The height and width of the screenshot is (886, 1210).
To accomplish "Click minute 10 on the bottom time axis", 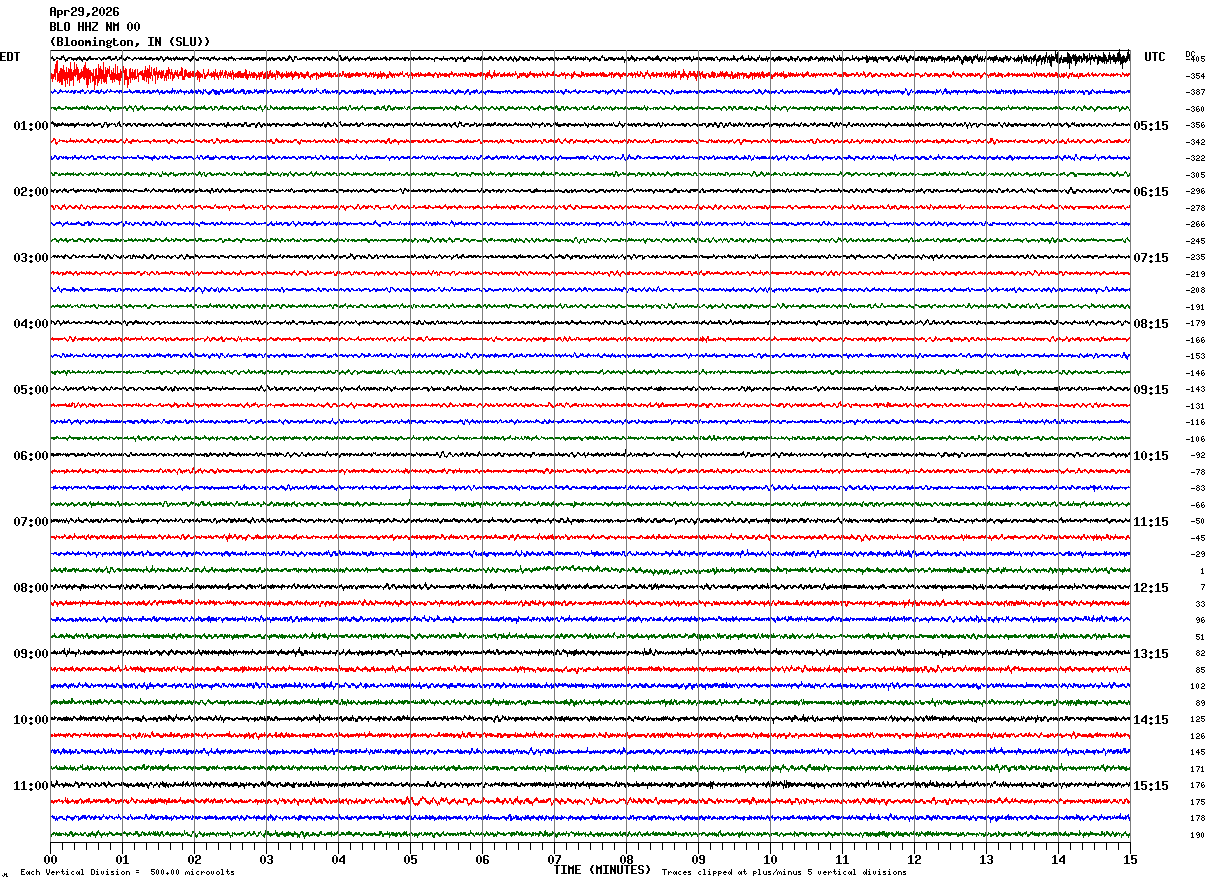I will click(x=770, y=859).
